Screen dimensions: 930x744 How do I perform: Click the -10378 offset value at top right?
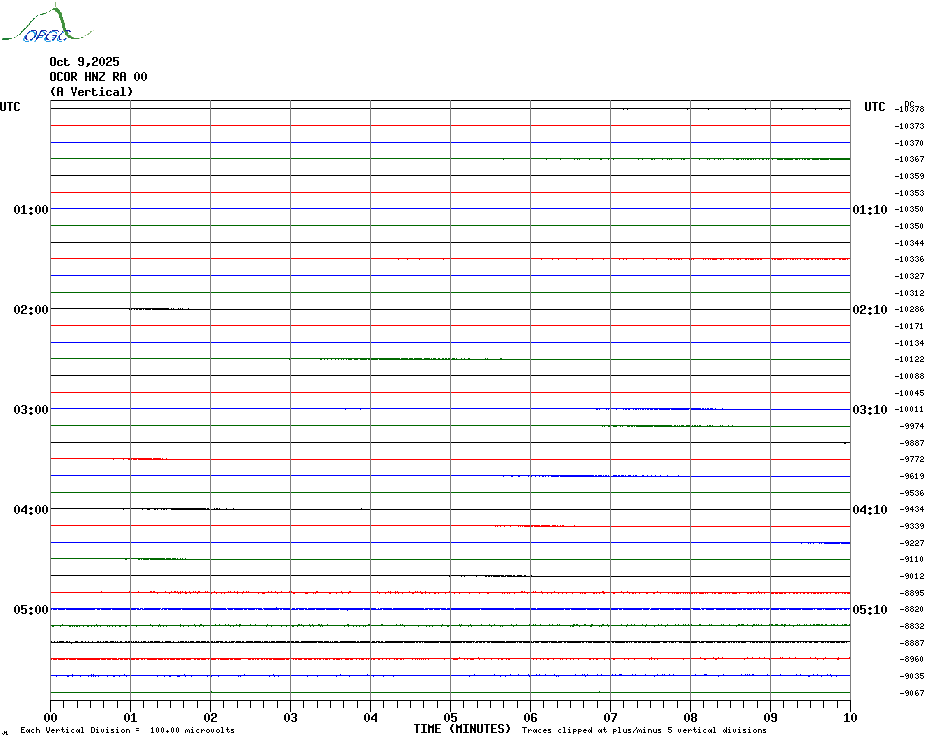coord(910,109)
